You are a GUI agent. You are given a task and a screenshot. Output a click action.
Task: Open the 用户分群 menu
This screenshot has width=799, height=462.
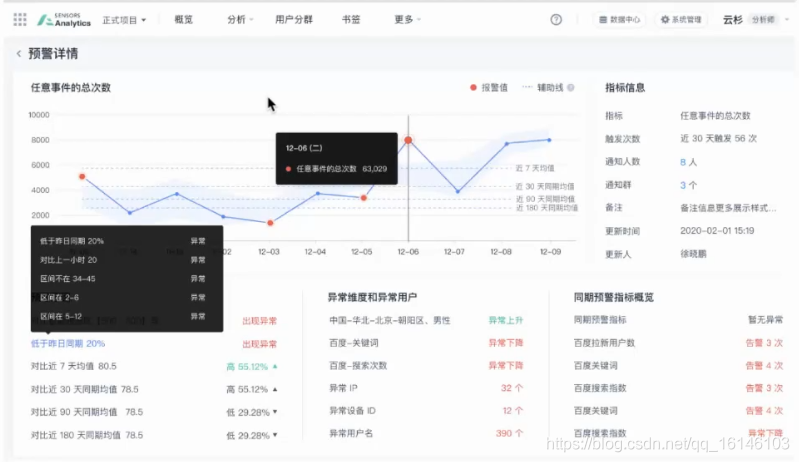click(294, 19)
